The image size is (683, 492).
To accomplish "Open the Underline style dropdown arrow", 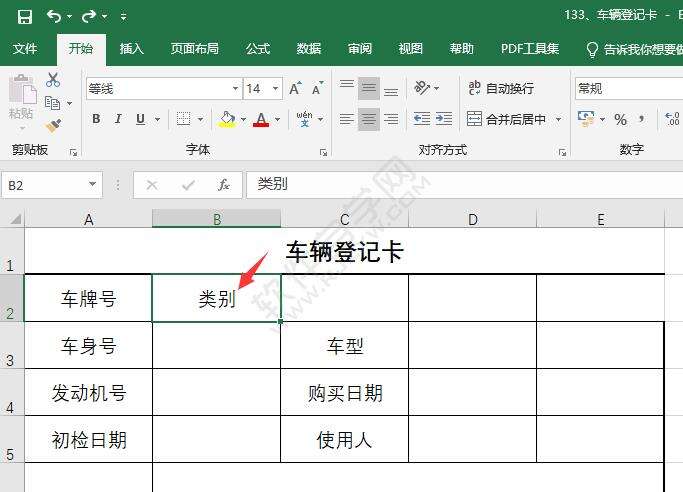I will tap(157, 119).
